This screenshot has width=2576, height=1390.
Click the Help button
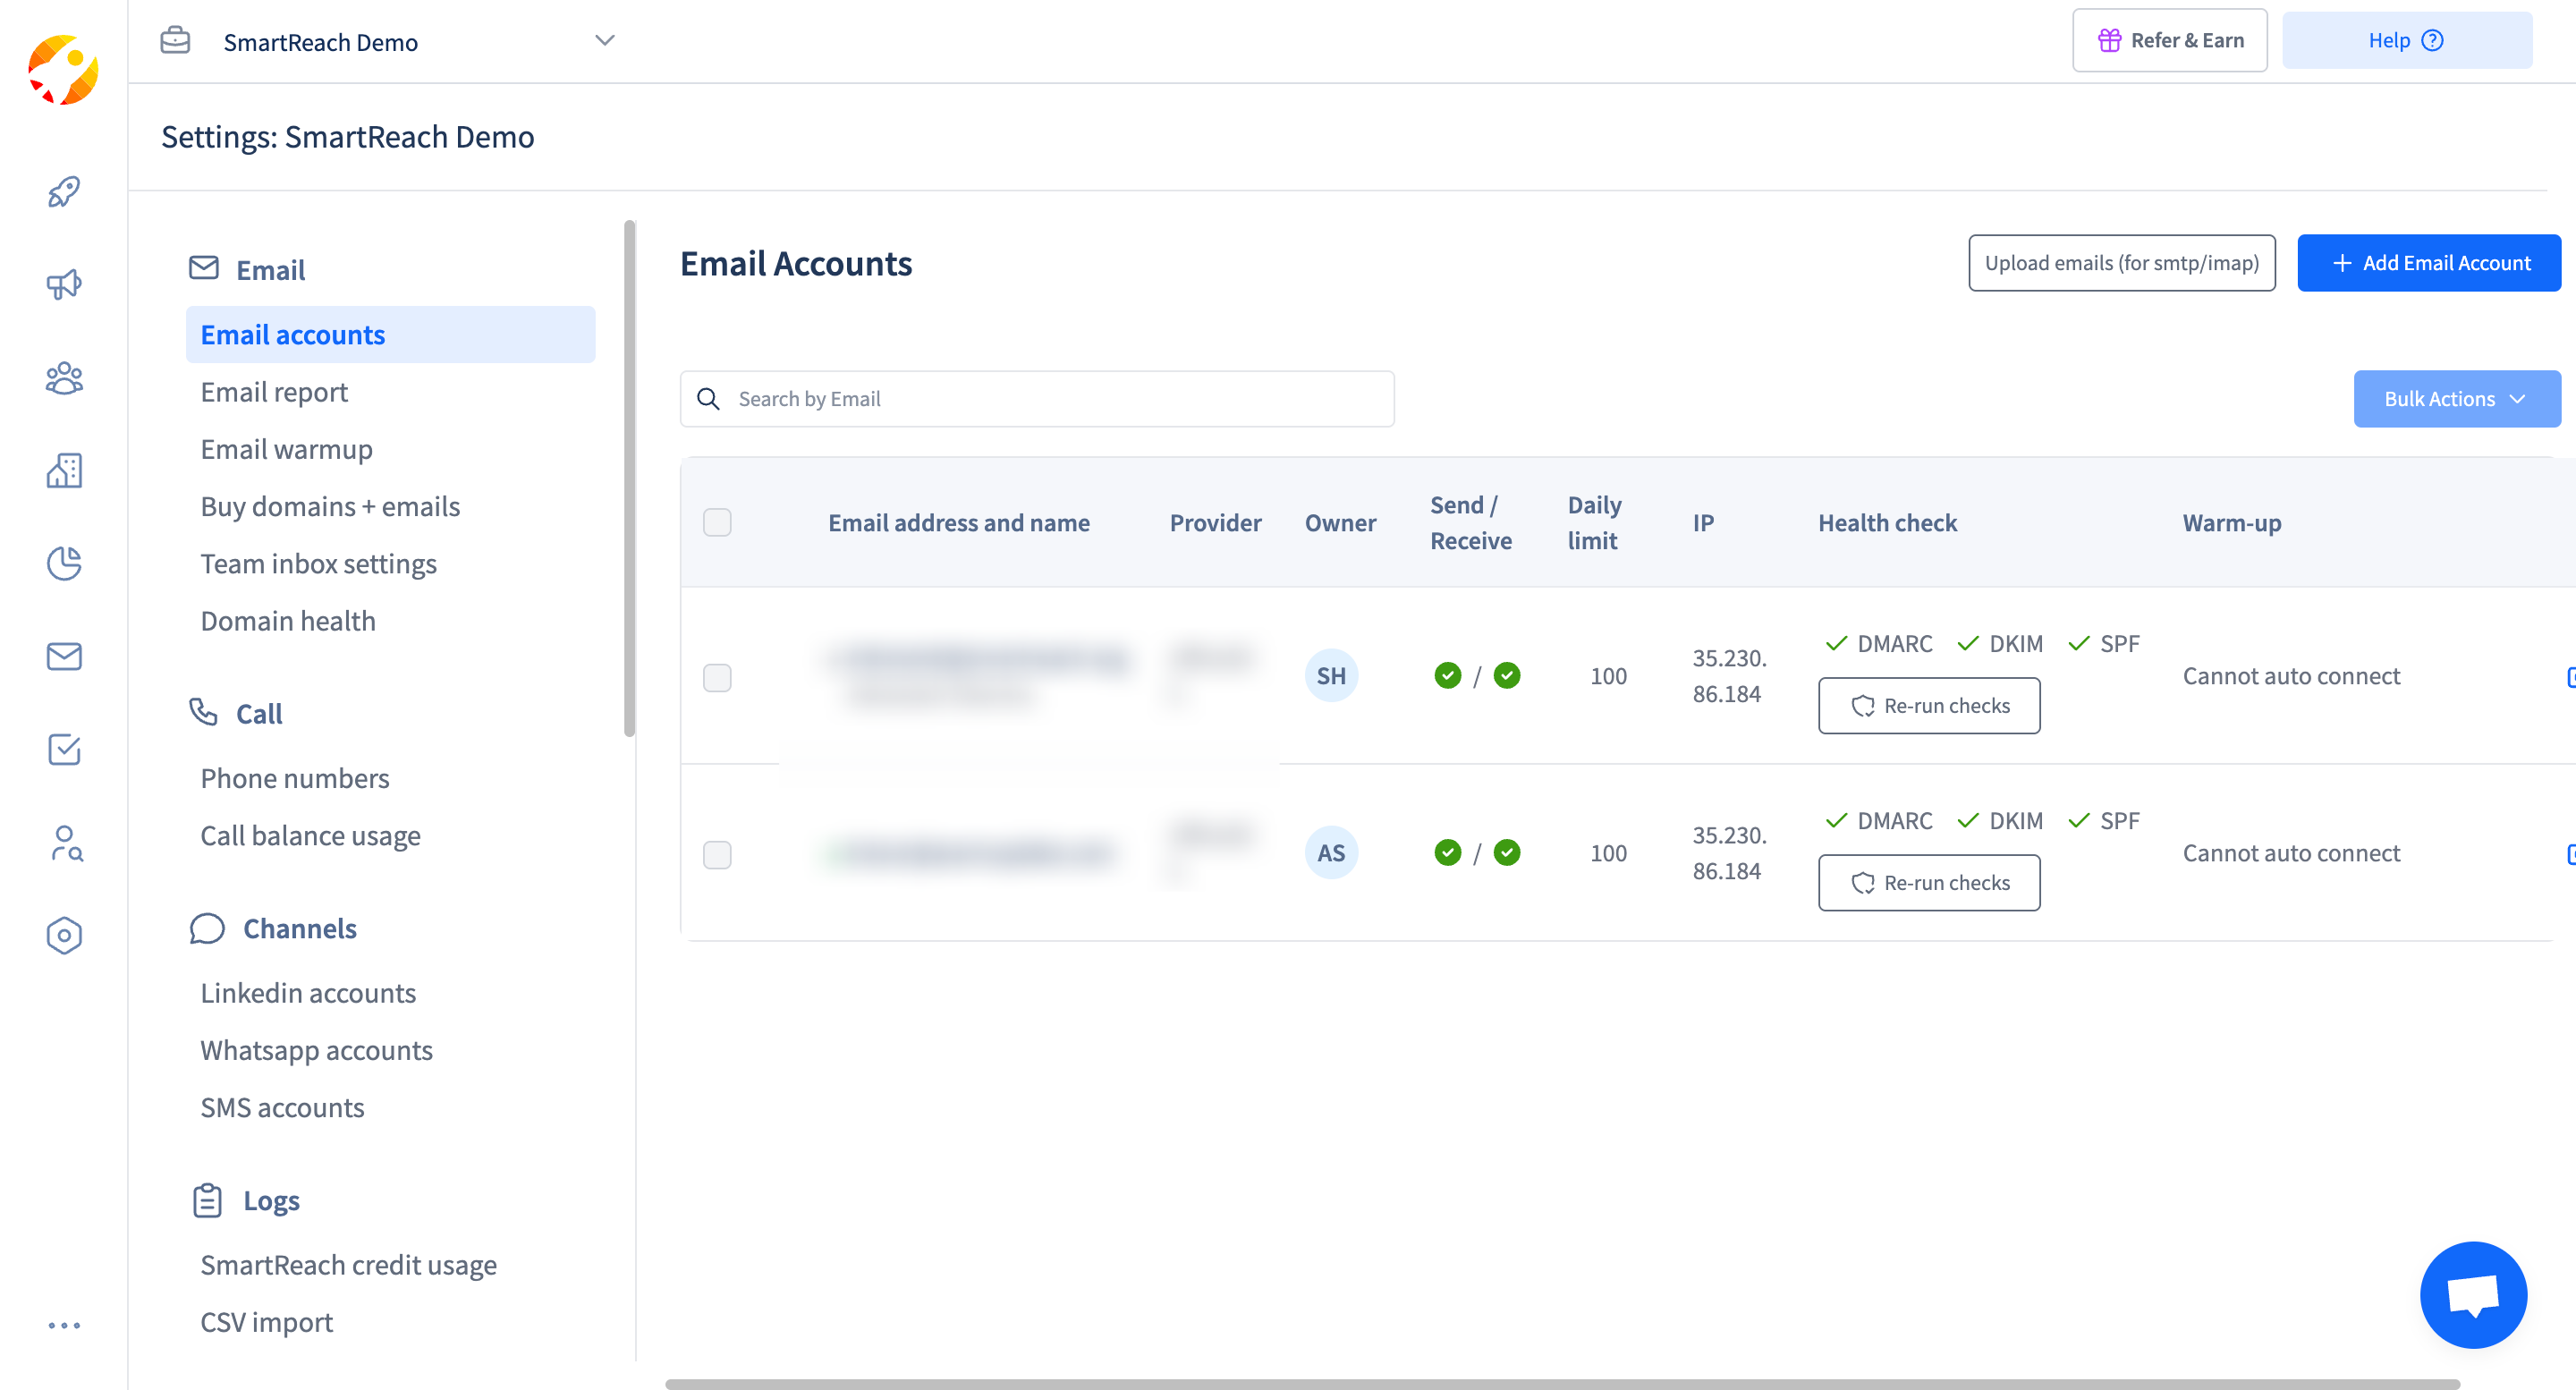click(x=2406, y=40)
